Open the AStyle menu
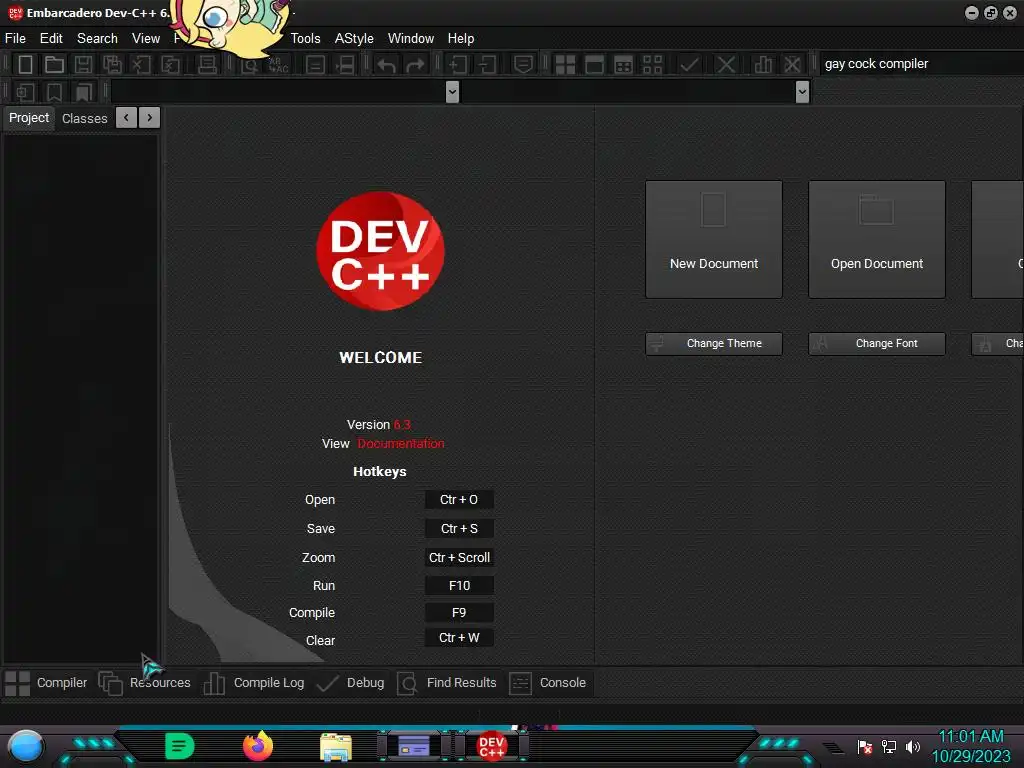The width and height of the screenshot is (1024, 768). (354, 39)
